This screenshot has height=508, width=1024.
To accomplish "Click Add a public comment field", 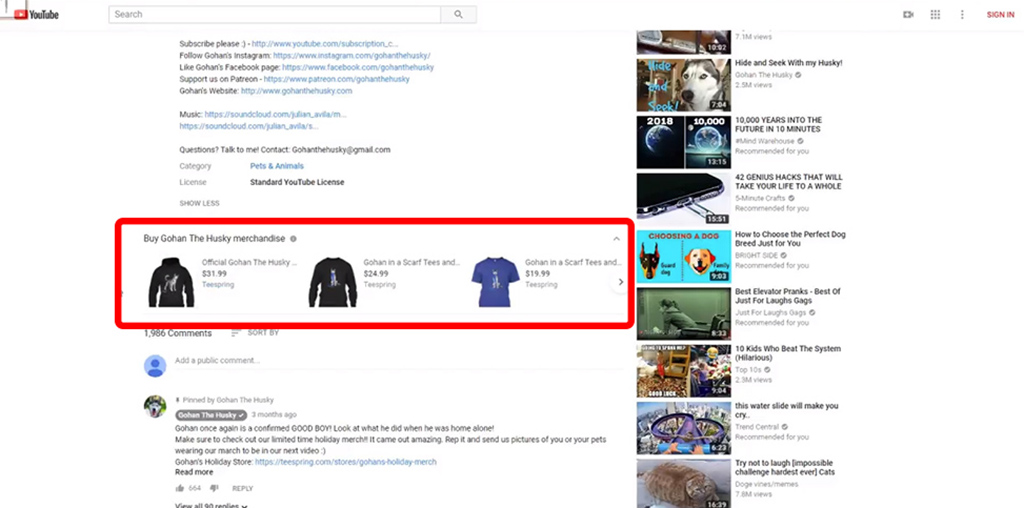I will (398, 361).
